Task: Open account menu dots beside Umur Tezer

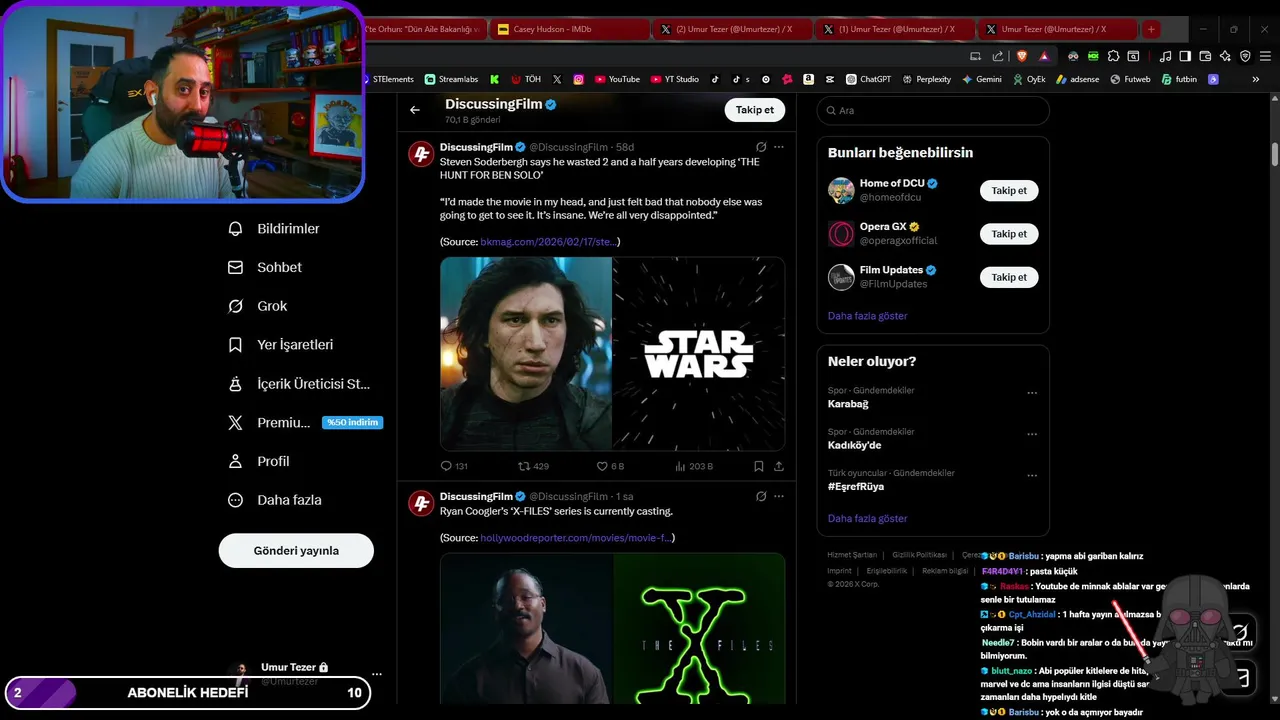Action: pos(377,674)
